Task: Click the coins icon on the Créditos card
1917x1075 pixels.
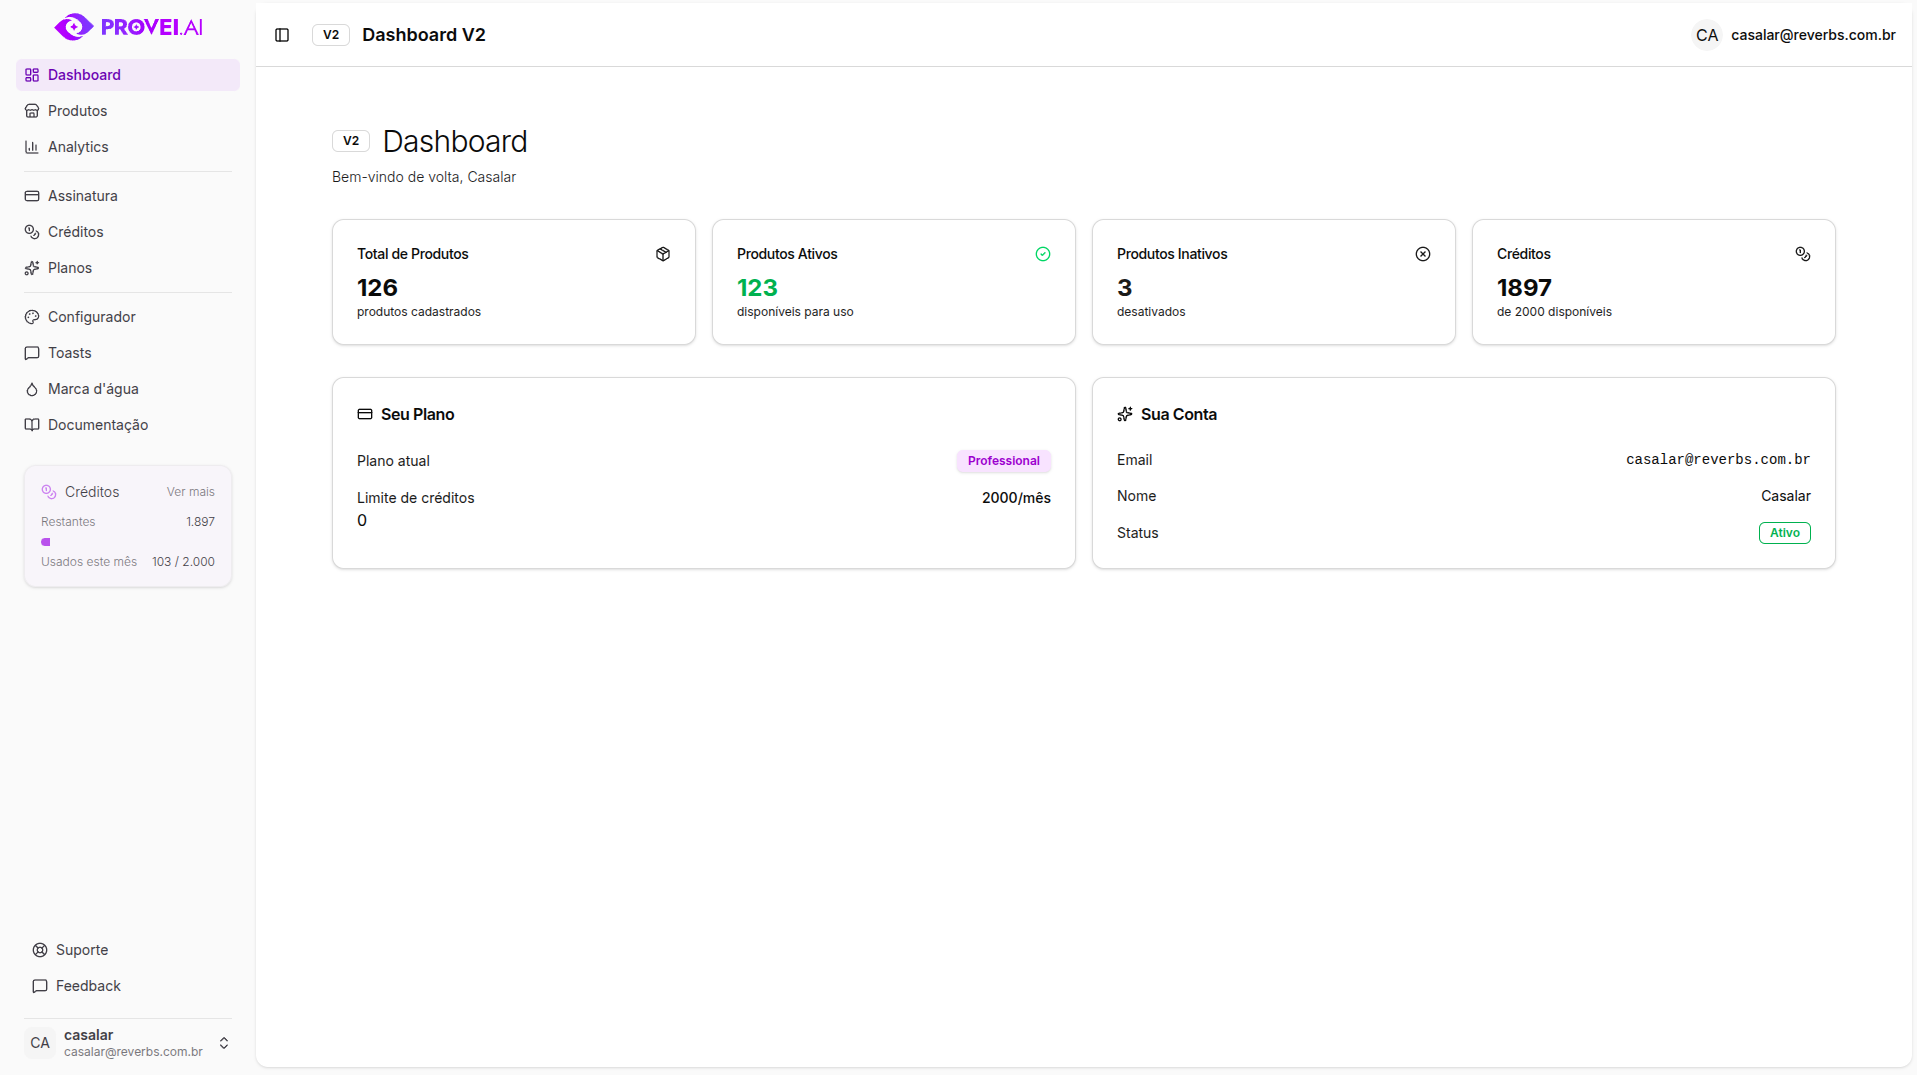Action: [1803, 254]
